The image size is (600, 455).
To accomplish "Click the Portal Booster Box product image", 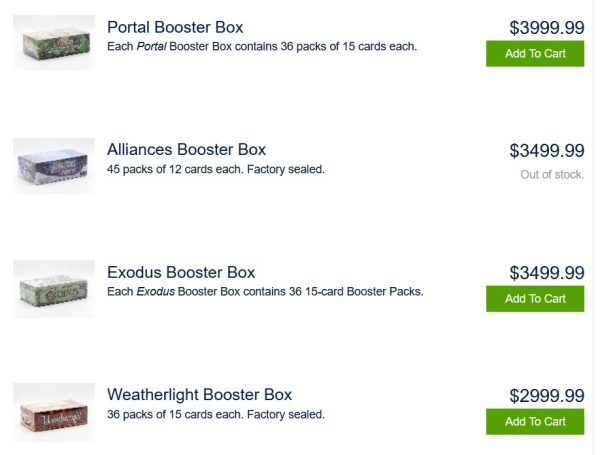I will [x=54, y=43].
